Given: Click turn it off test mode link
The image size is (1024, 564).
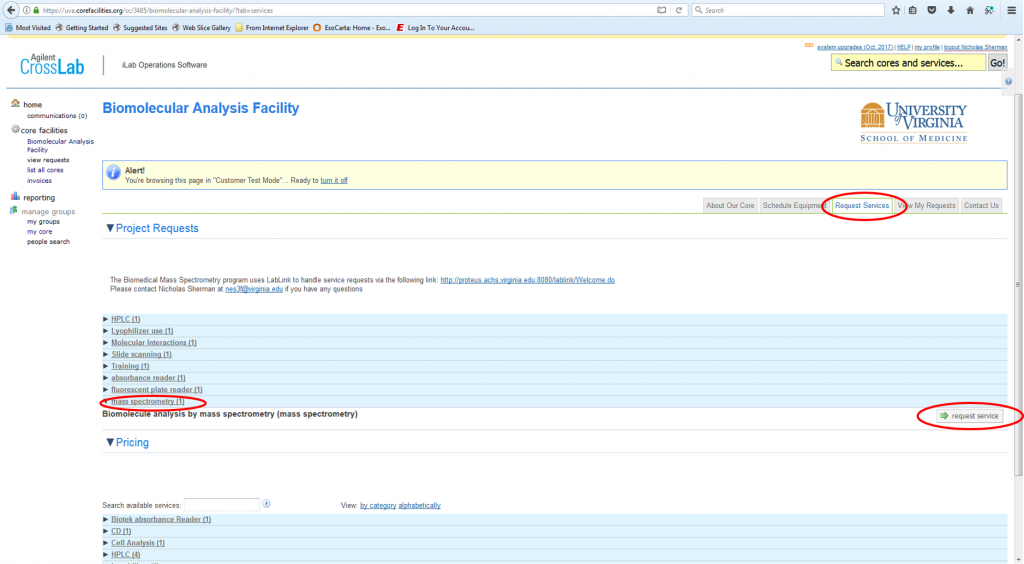Looking at the screenshot, I should [x=334, y=180].
